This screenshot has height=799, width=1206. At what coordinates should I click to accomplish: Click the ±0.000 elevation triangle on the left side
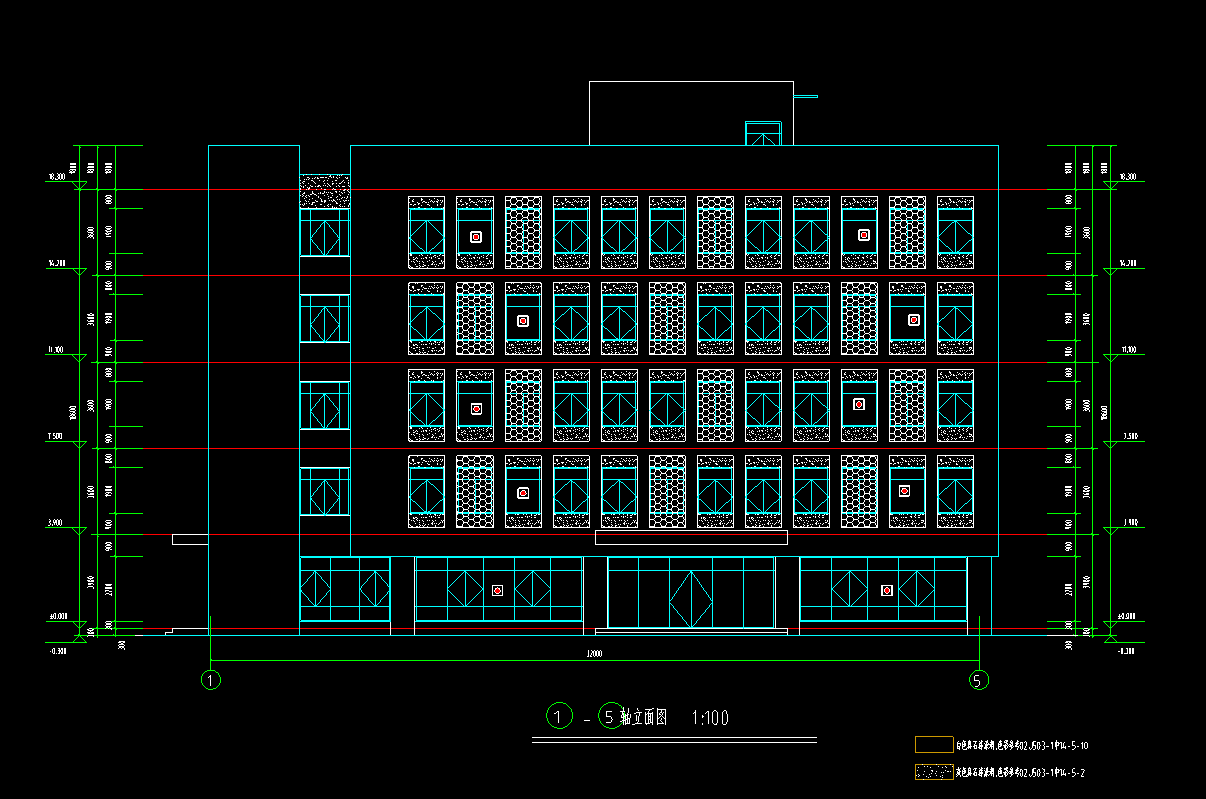(x=79, y=626)
